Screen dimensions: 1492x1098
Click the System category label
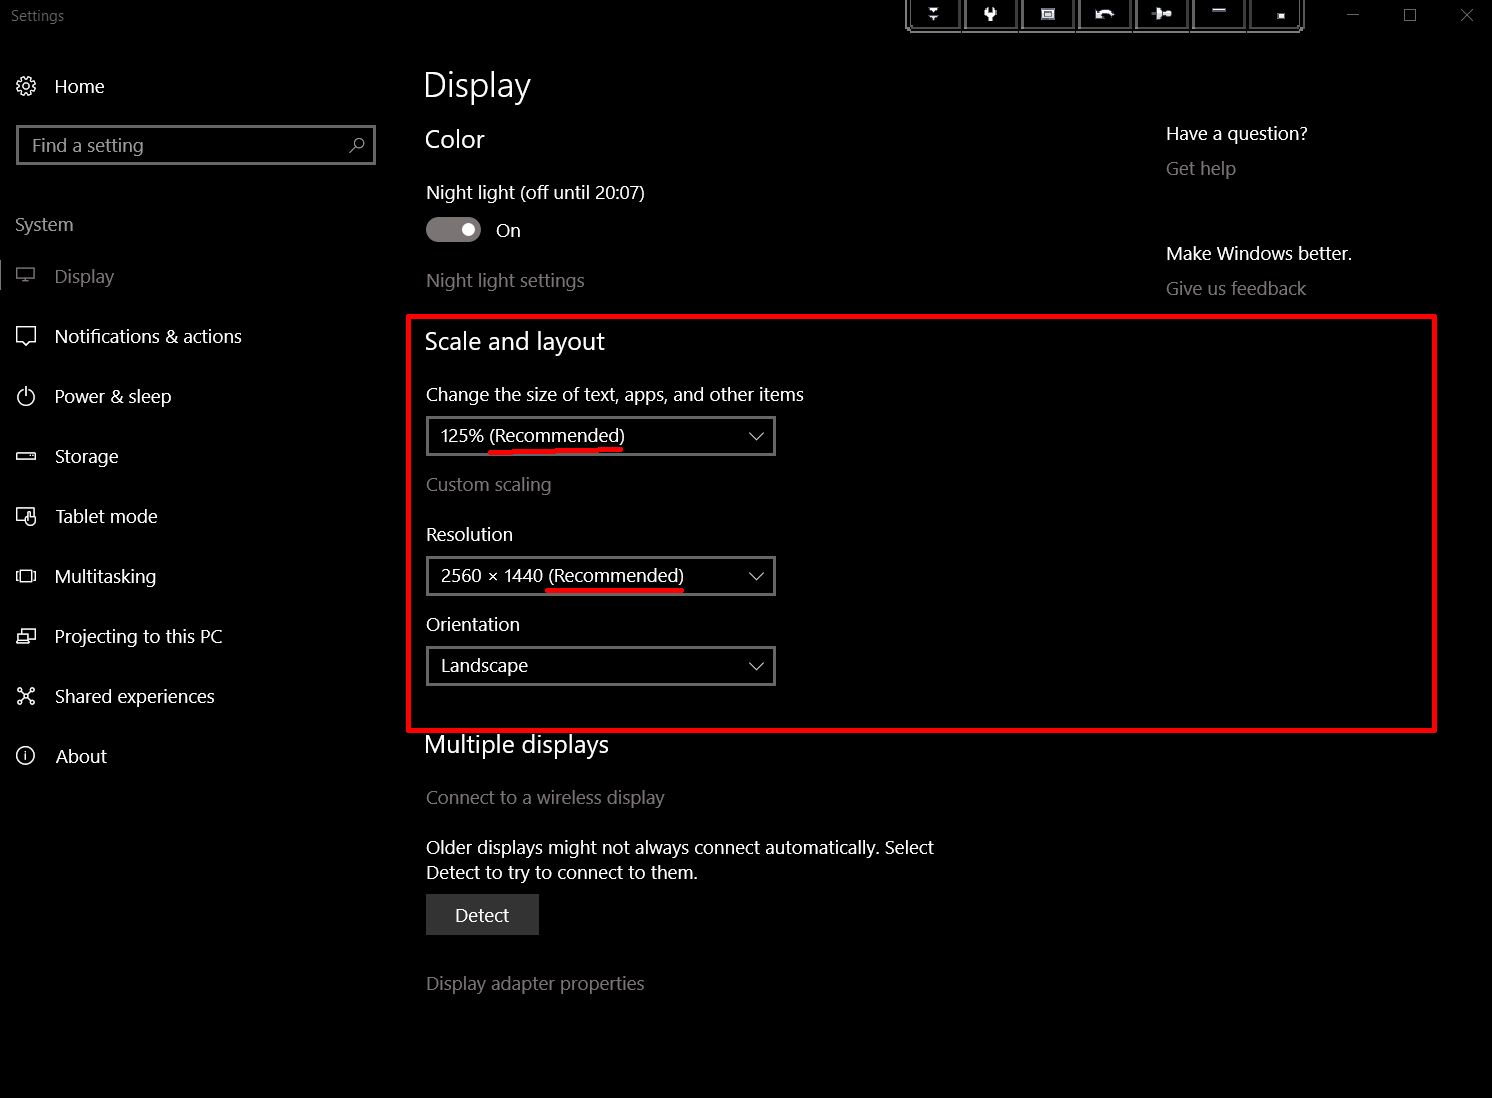44,225
